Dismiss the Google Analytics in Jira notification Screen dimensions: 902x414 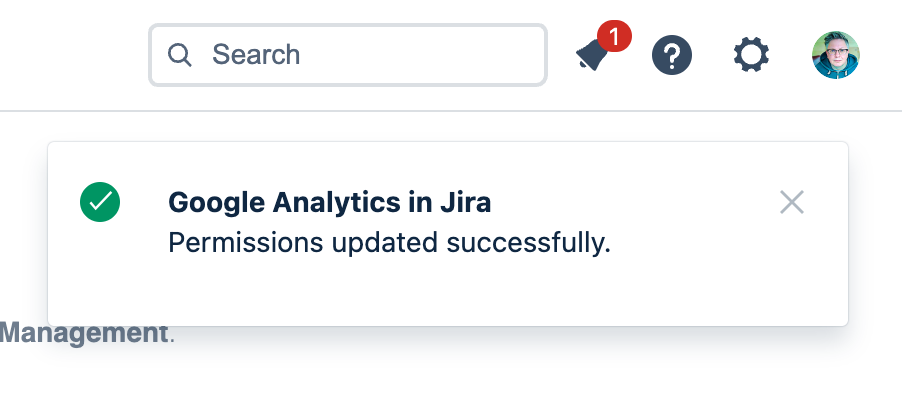click(792, 203)
